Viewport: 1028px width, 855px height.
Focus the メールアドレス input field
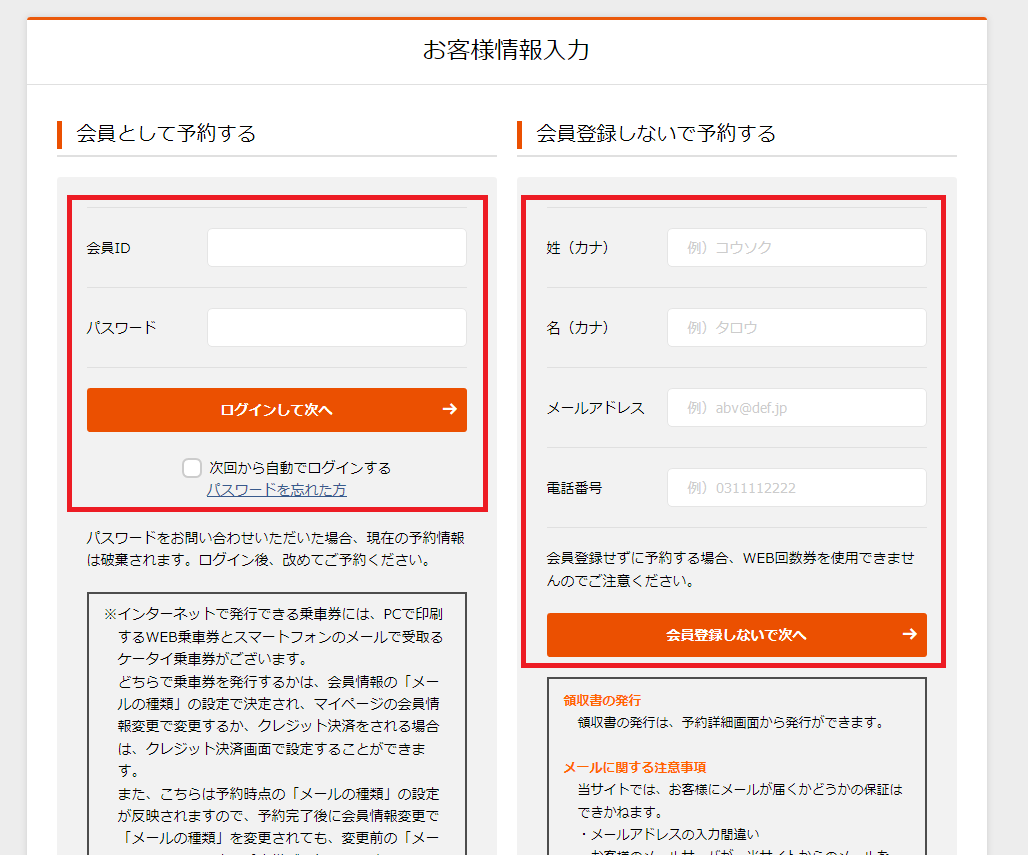coord(797,407)
